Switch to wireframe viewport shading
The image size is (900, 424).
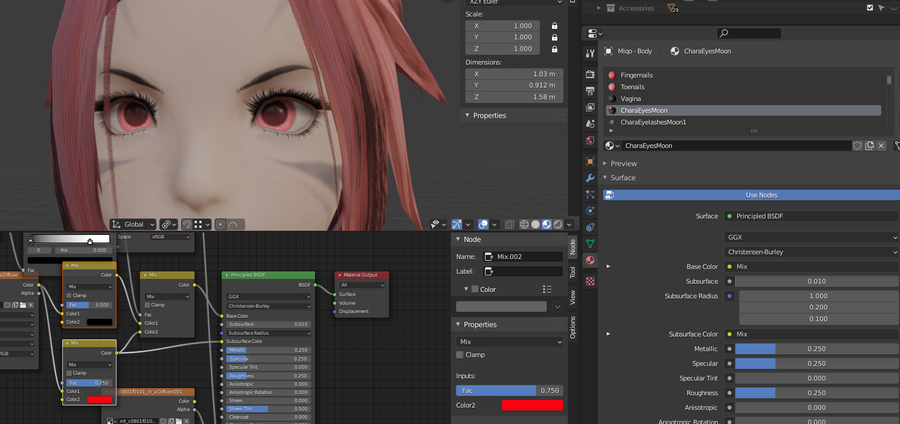point(524,224)
